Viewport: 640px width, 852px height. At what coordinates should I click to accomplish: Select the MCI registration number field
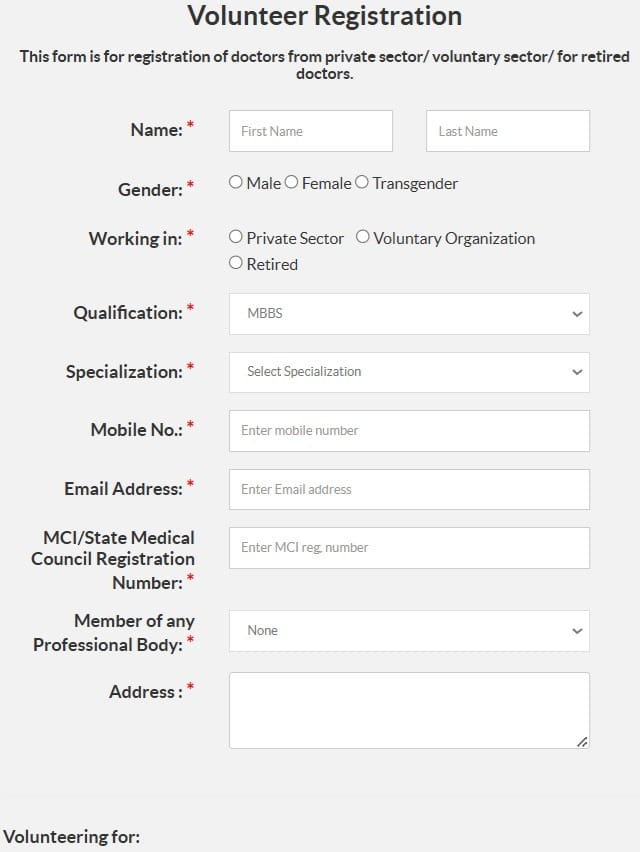coord(408,547)
